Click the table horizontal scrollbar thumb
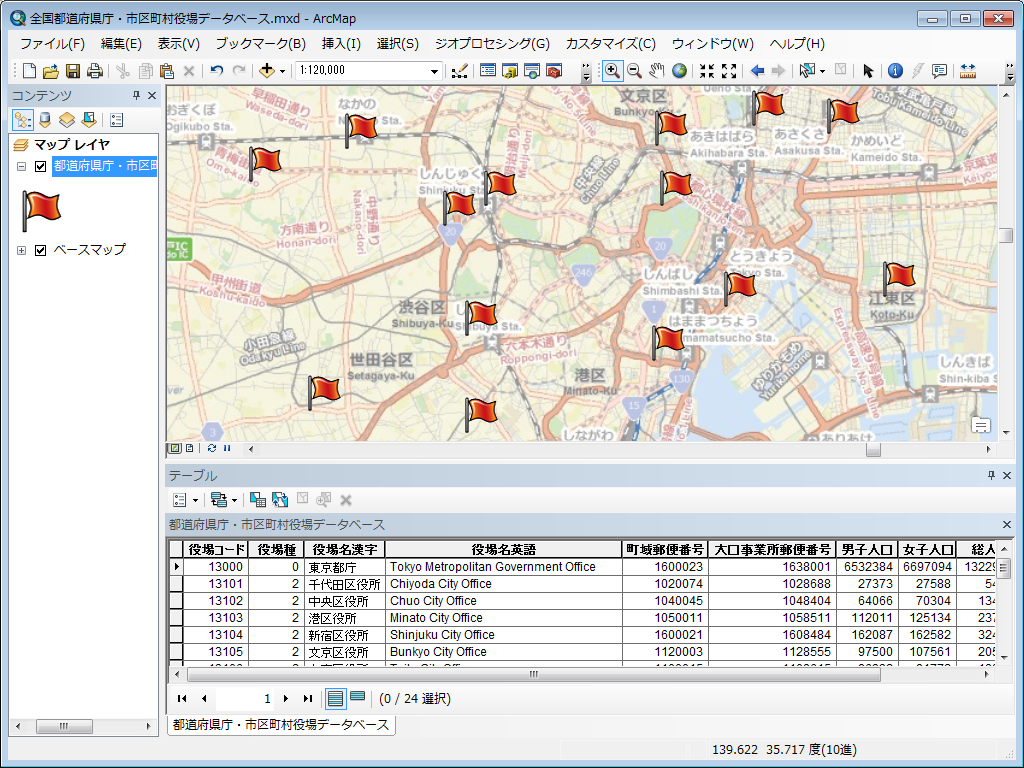Image resolution: width=1024 pixels, height=768 pixels. click(x=534, y=674)
